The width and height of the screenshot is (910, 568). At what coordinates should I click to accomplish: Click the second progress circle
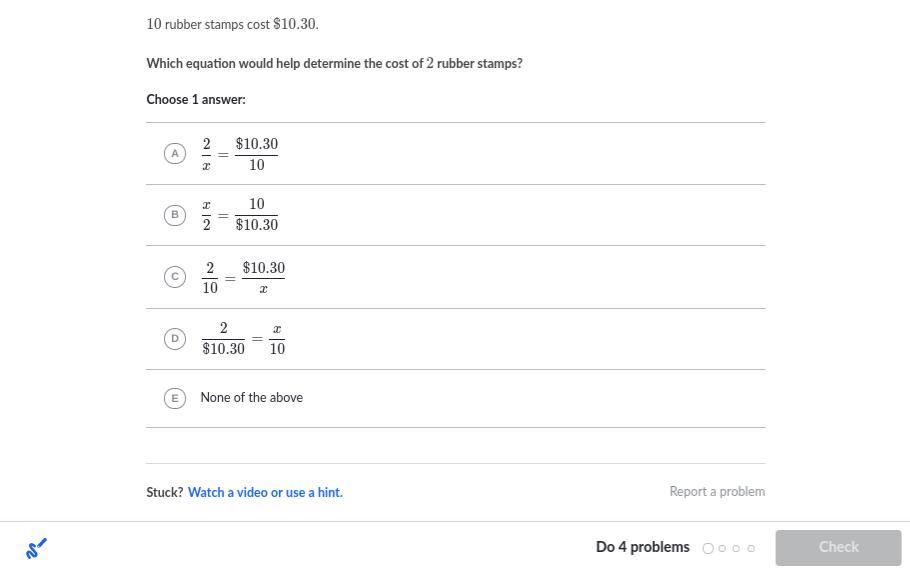tap(722, 548)
